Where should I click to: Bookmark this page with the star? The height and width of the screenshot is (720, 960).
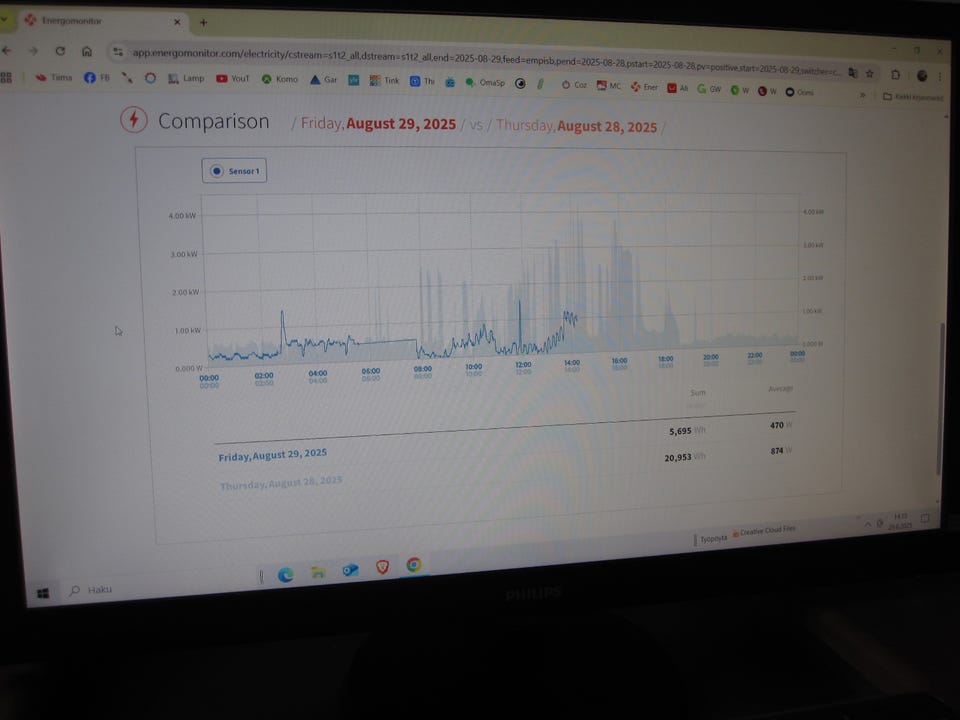click(x=869, y=73)
